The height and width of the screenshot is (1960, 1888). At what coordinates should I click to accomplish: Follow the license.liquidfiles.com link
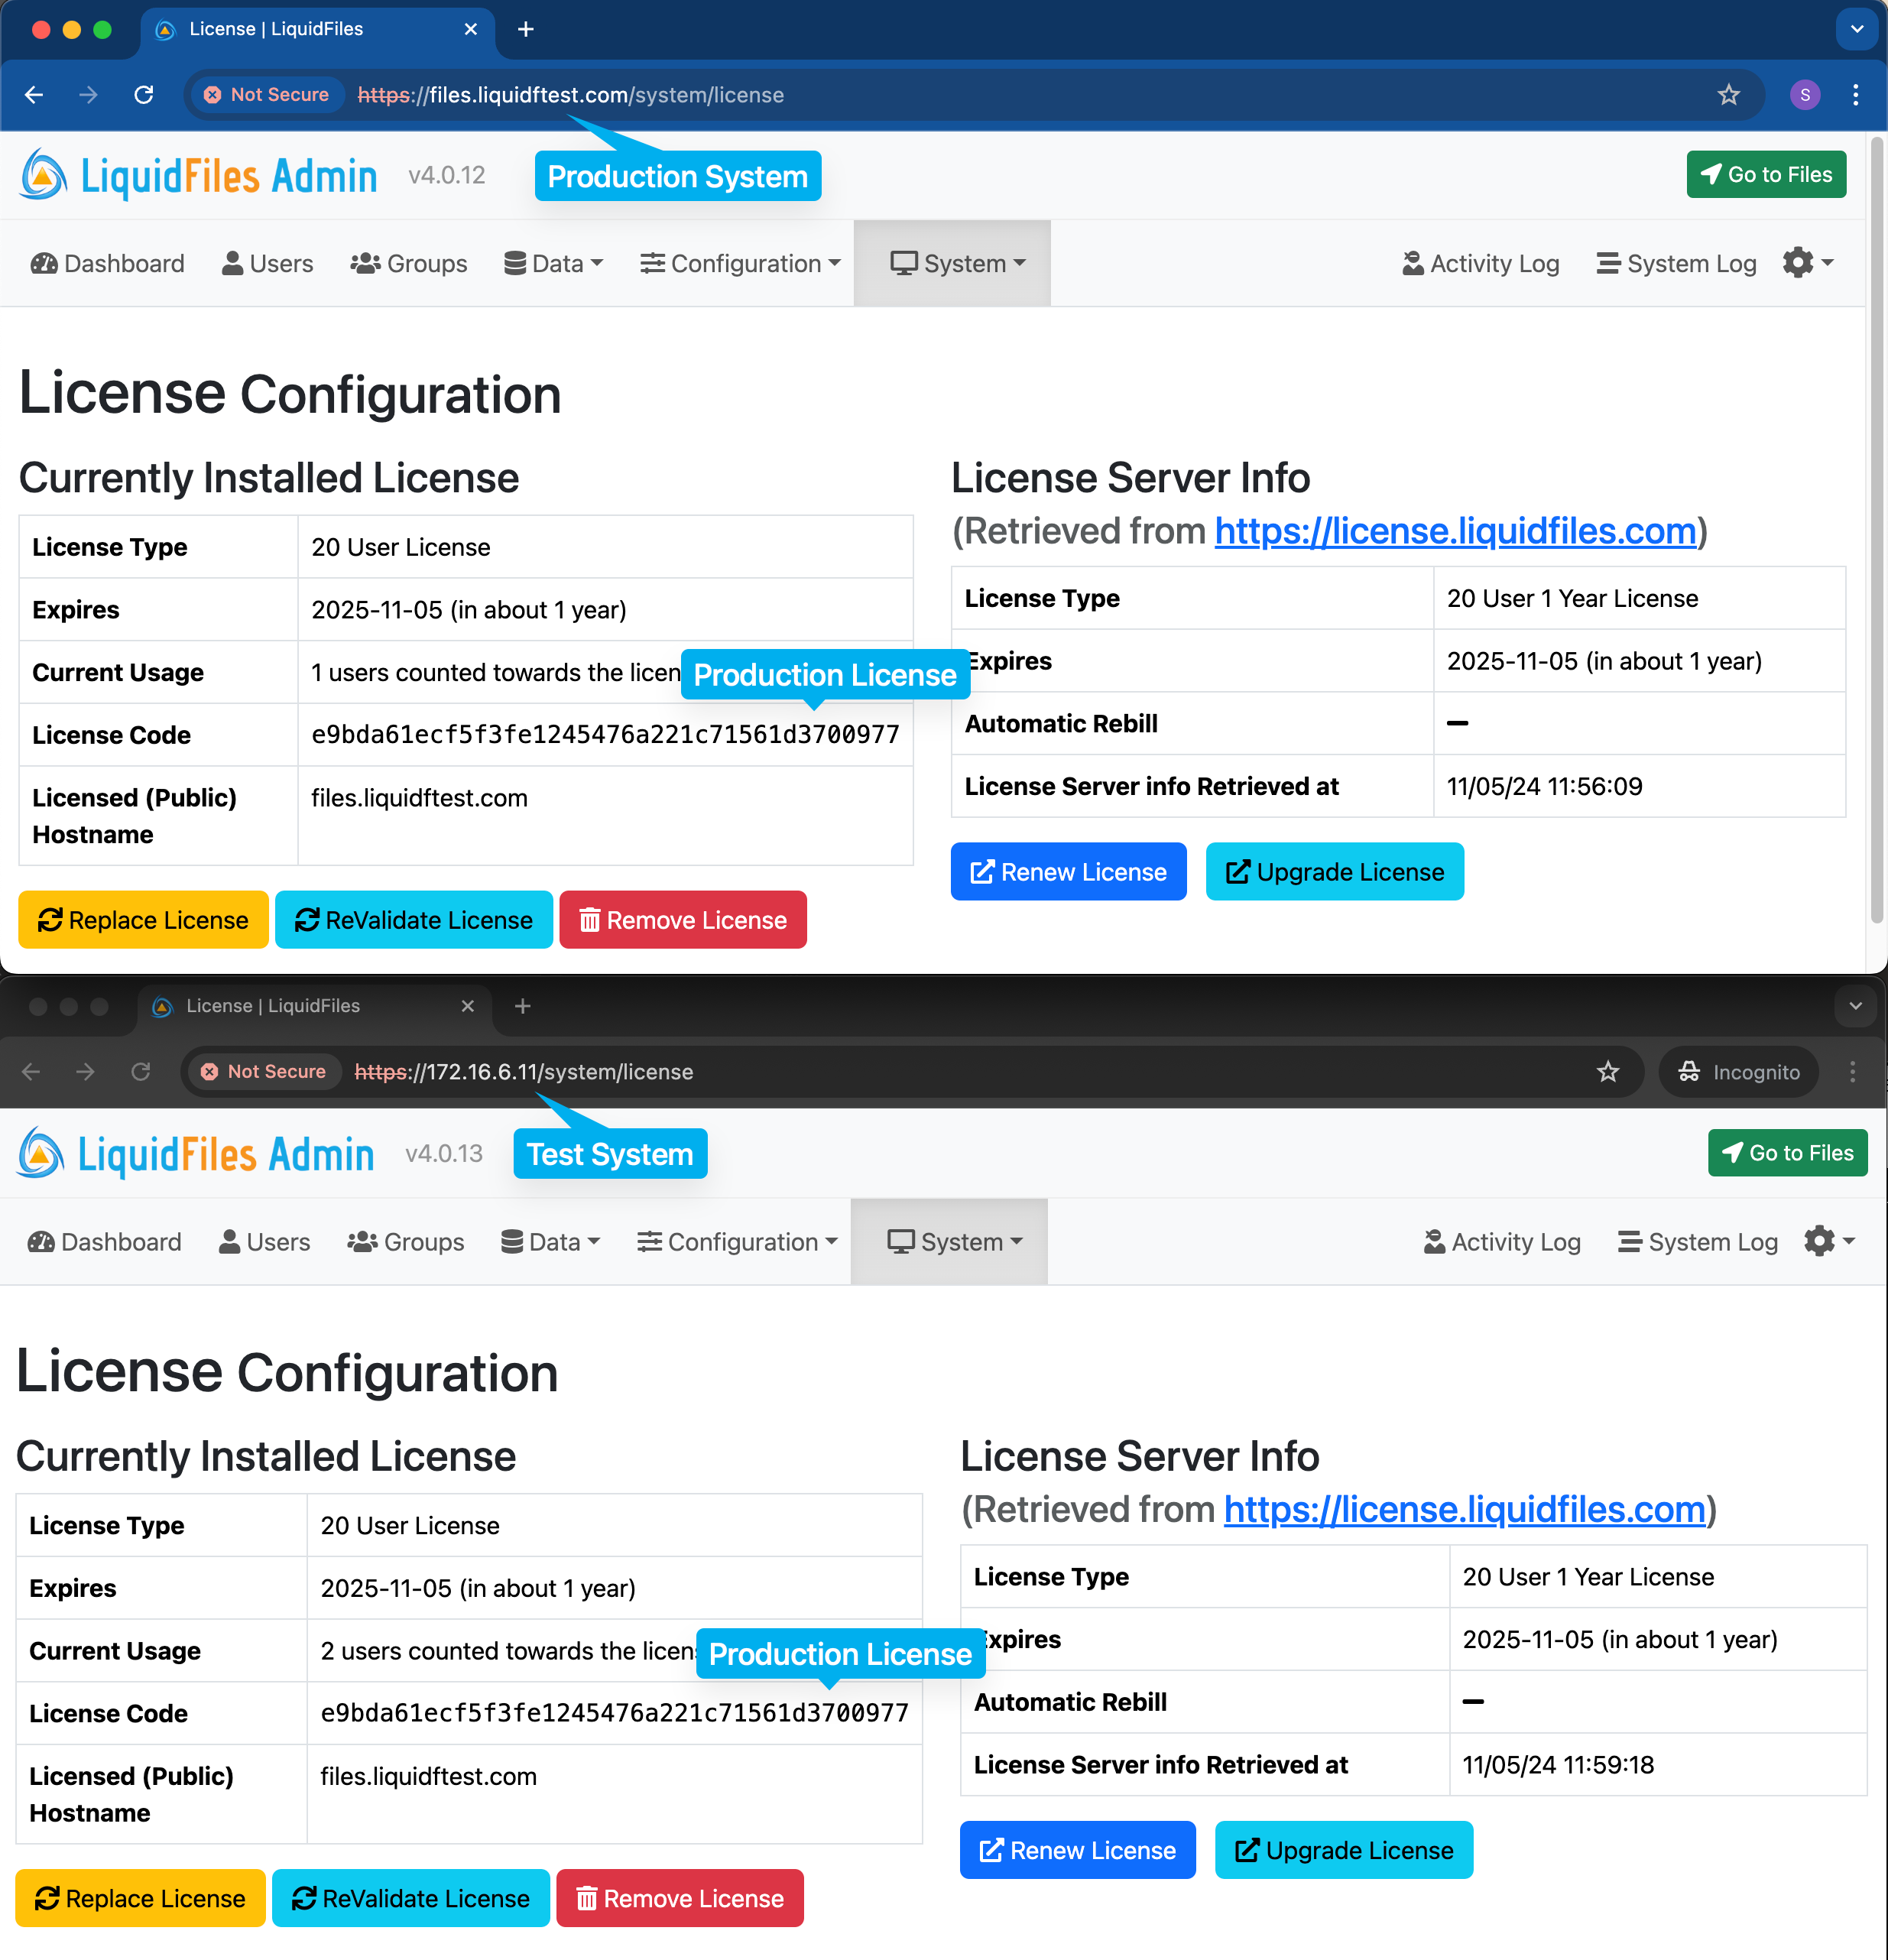coord(1455,531)
